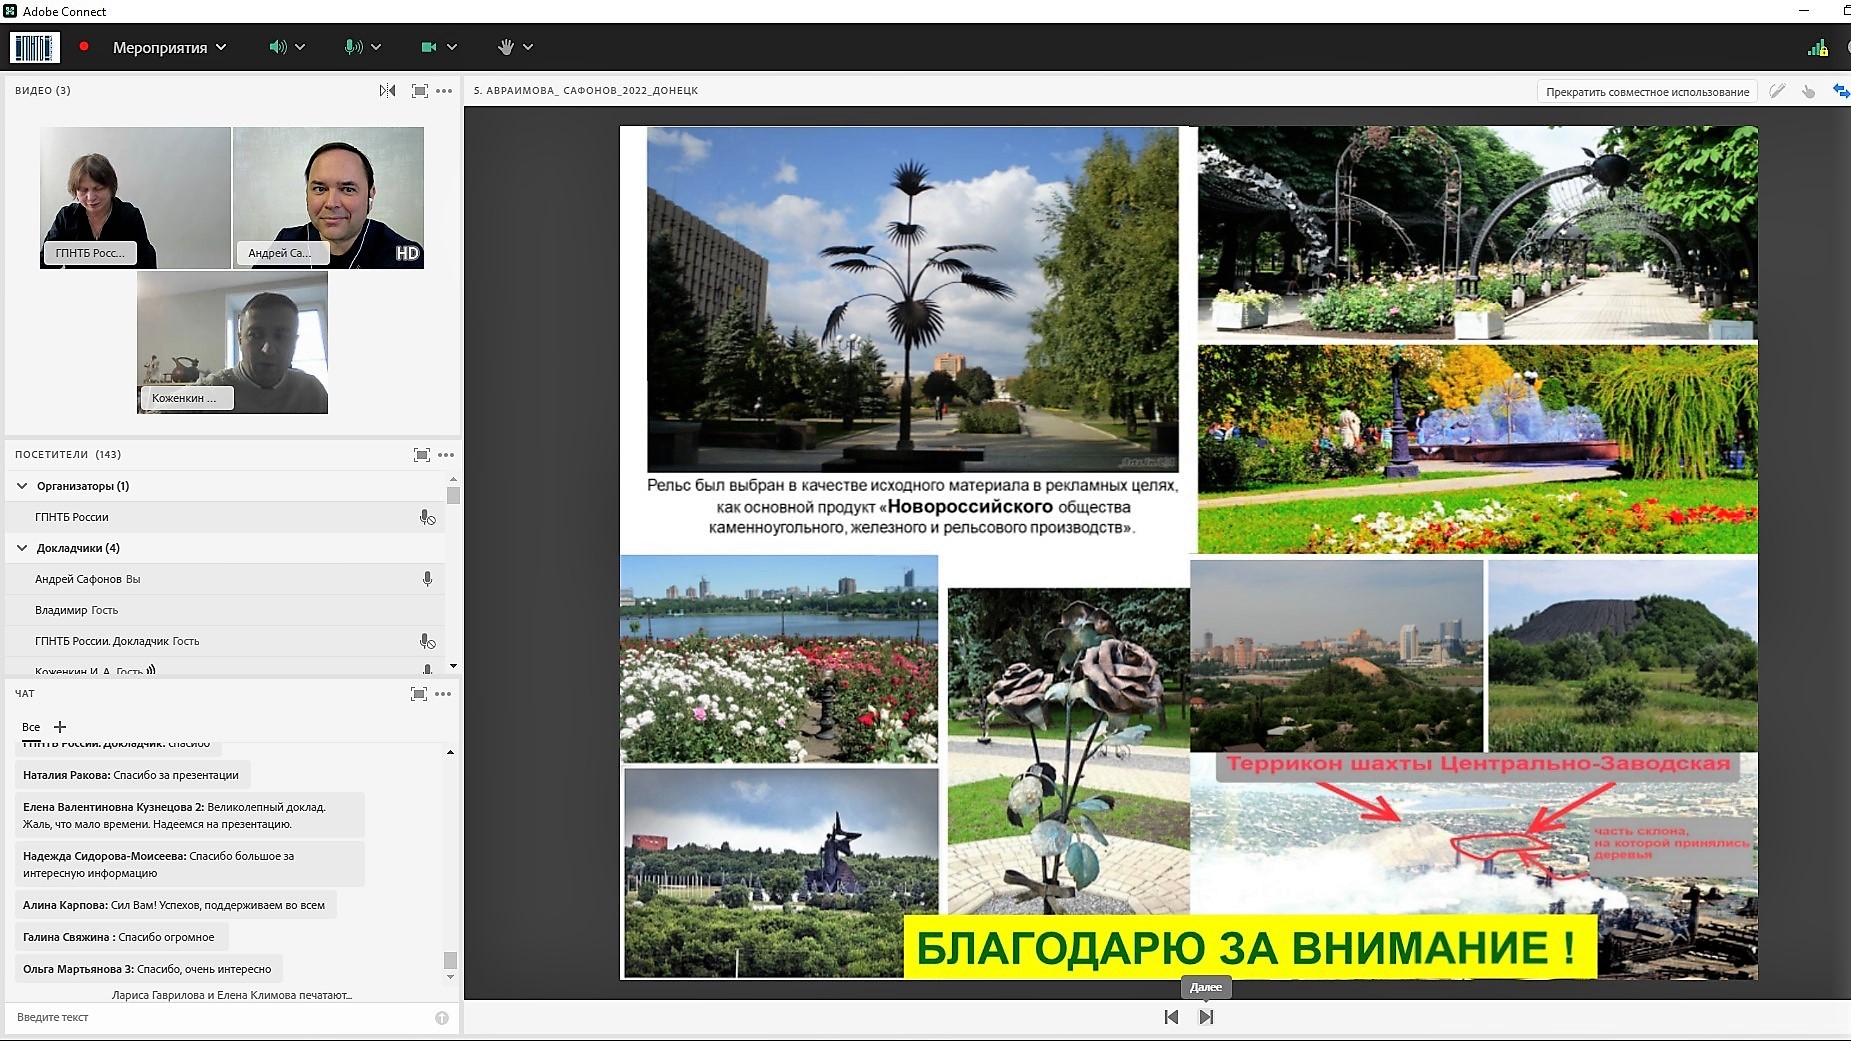Open the webcam options dropdown arrow
Image resolution: width=1851 pixels, height=1041 pixels.
point(452,47)
